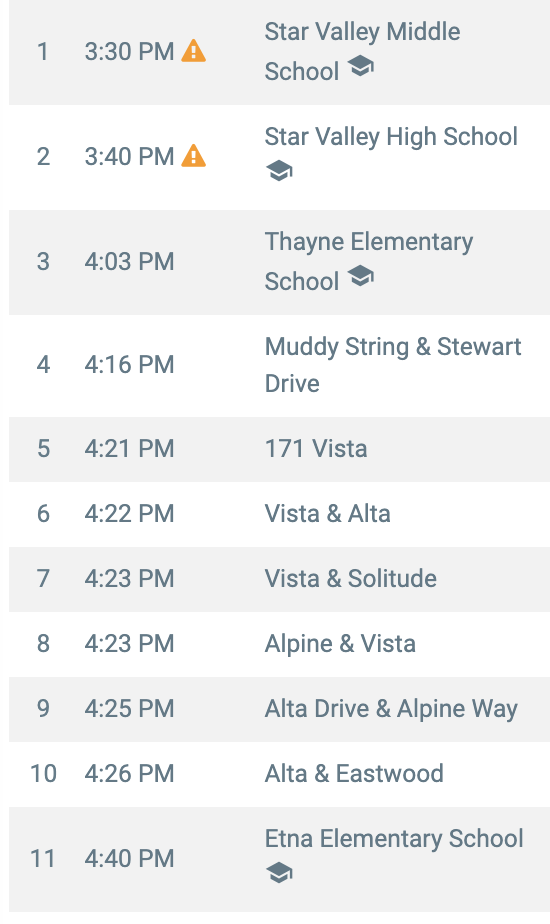Open Alta Drive & Alpine Way stop
This screenshot has height=924, width=550.
click(279, 709)
